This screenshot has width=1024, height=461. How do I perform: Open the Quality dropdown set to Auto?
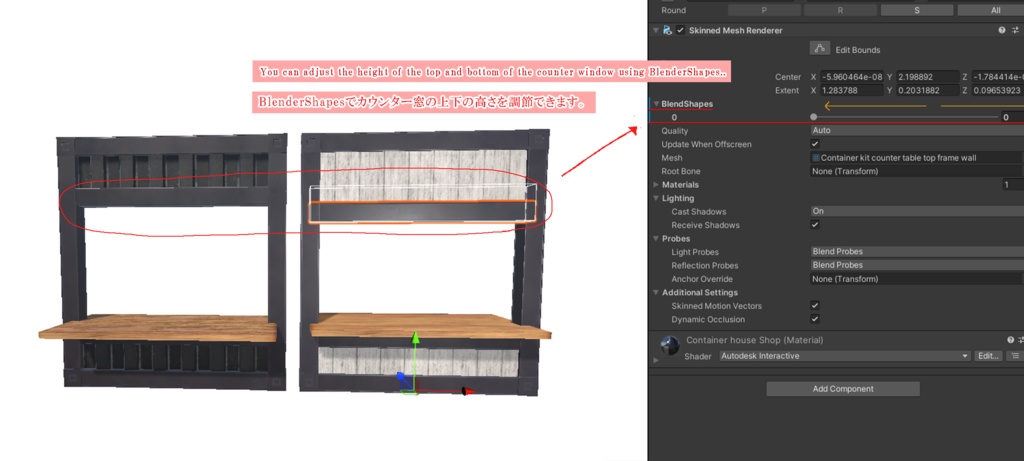917,131
